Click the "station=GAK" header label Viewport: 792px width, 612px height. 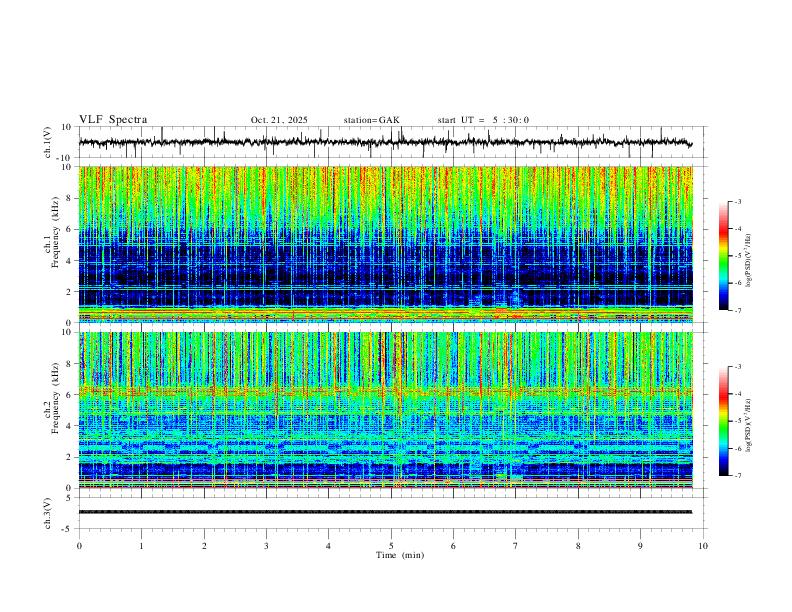click(371, 120)
